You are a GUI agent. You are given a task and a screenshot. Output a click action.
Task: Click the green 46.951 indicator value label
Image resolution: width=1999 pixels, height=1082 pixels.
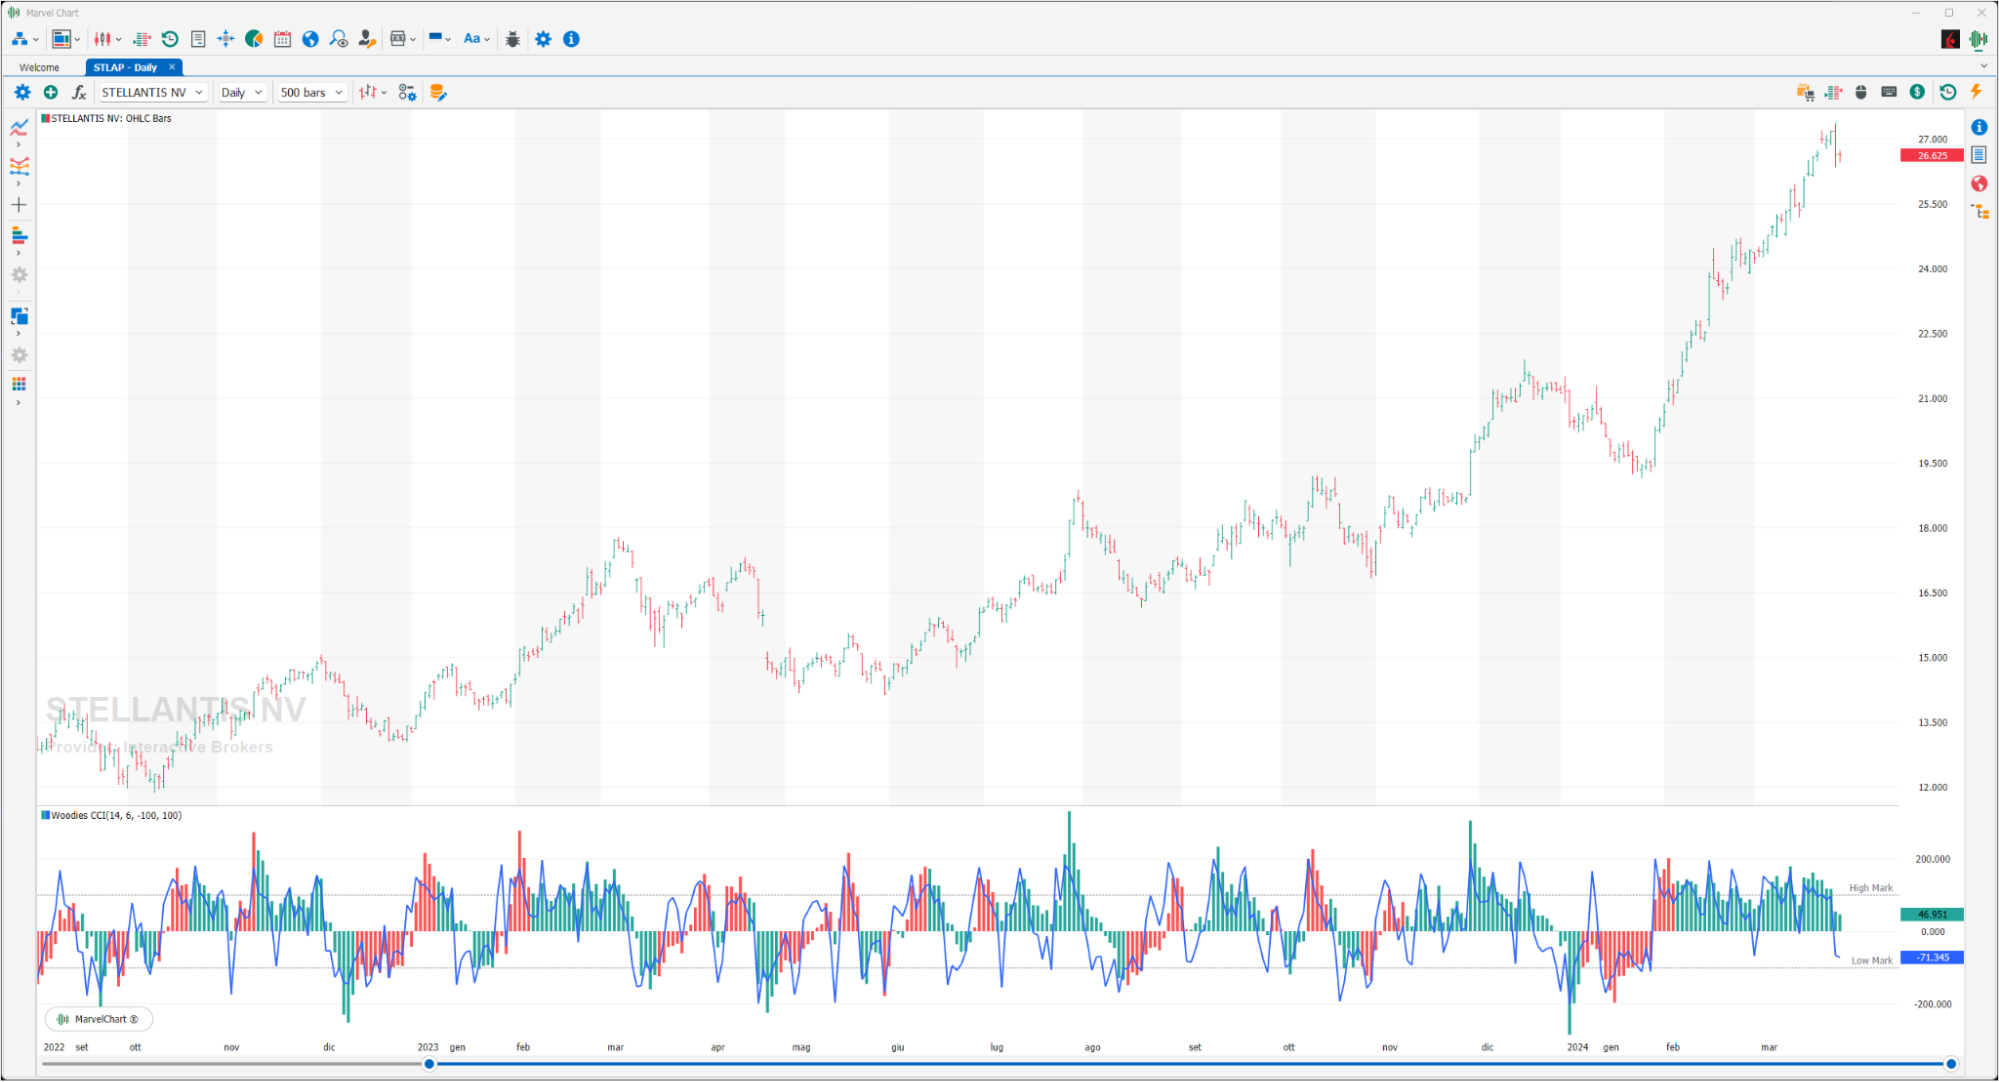point(1931,914)
